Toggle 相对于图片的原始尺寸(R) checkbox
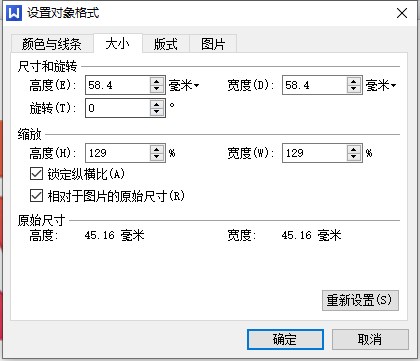420x361 pixels. 36,196
